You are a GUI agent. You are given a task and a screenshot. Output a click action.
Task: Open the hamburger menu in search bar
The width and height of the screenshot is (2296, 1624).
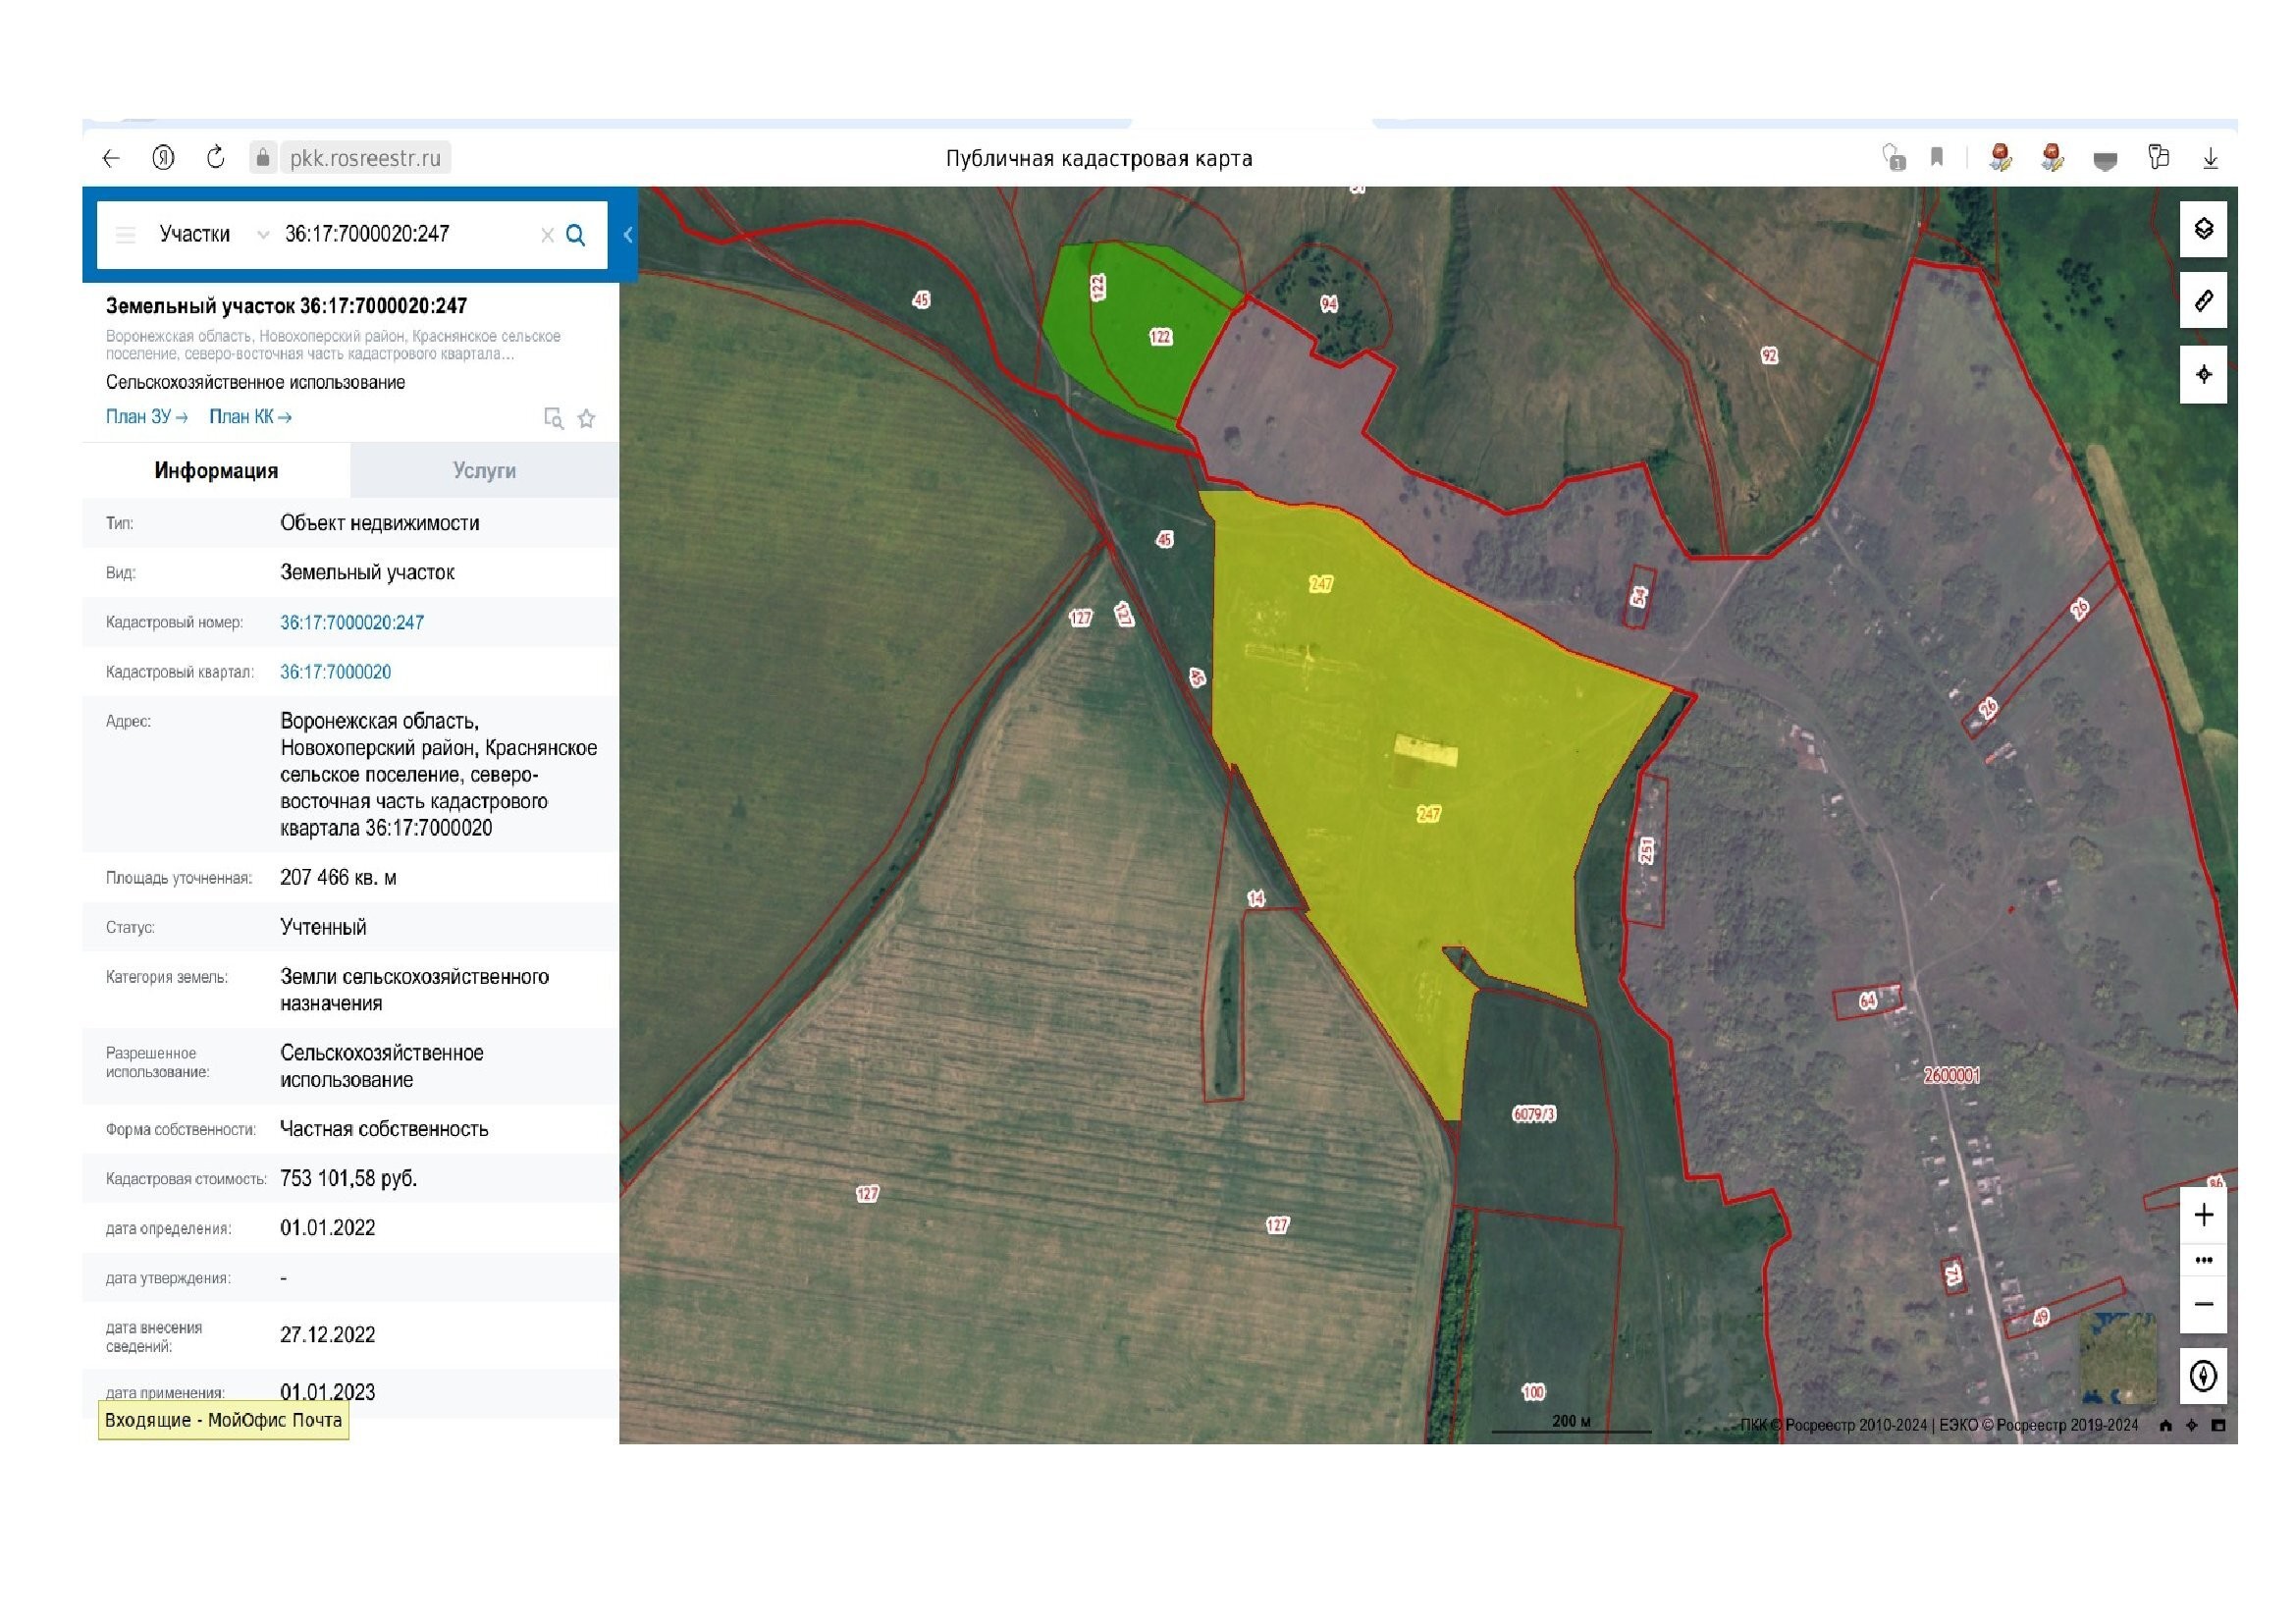126,235
